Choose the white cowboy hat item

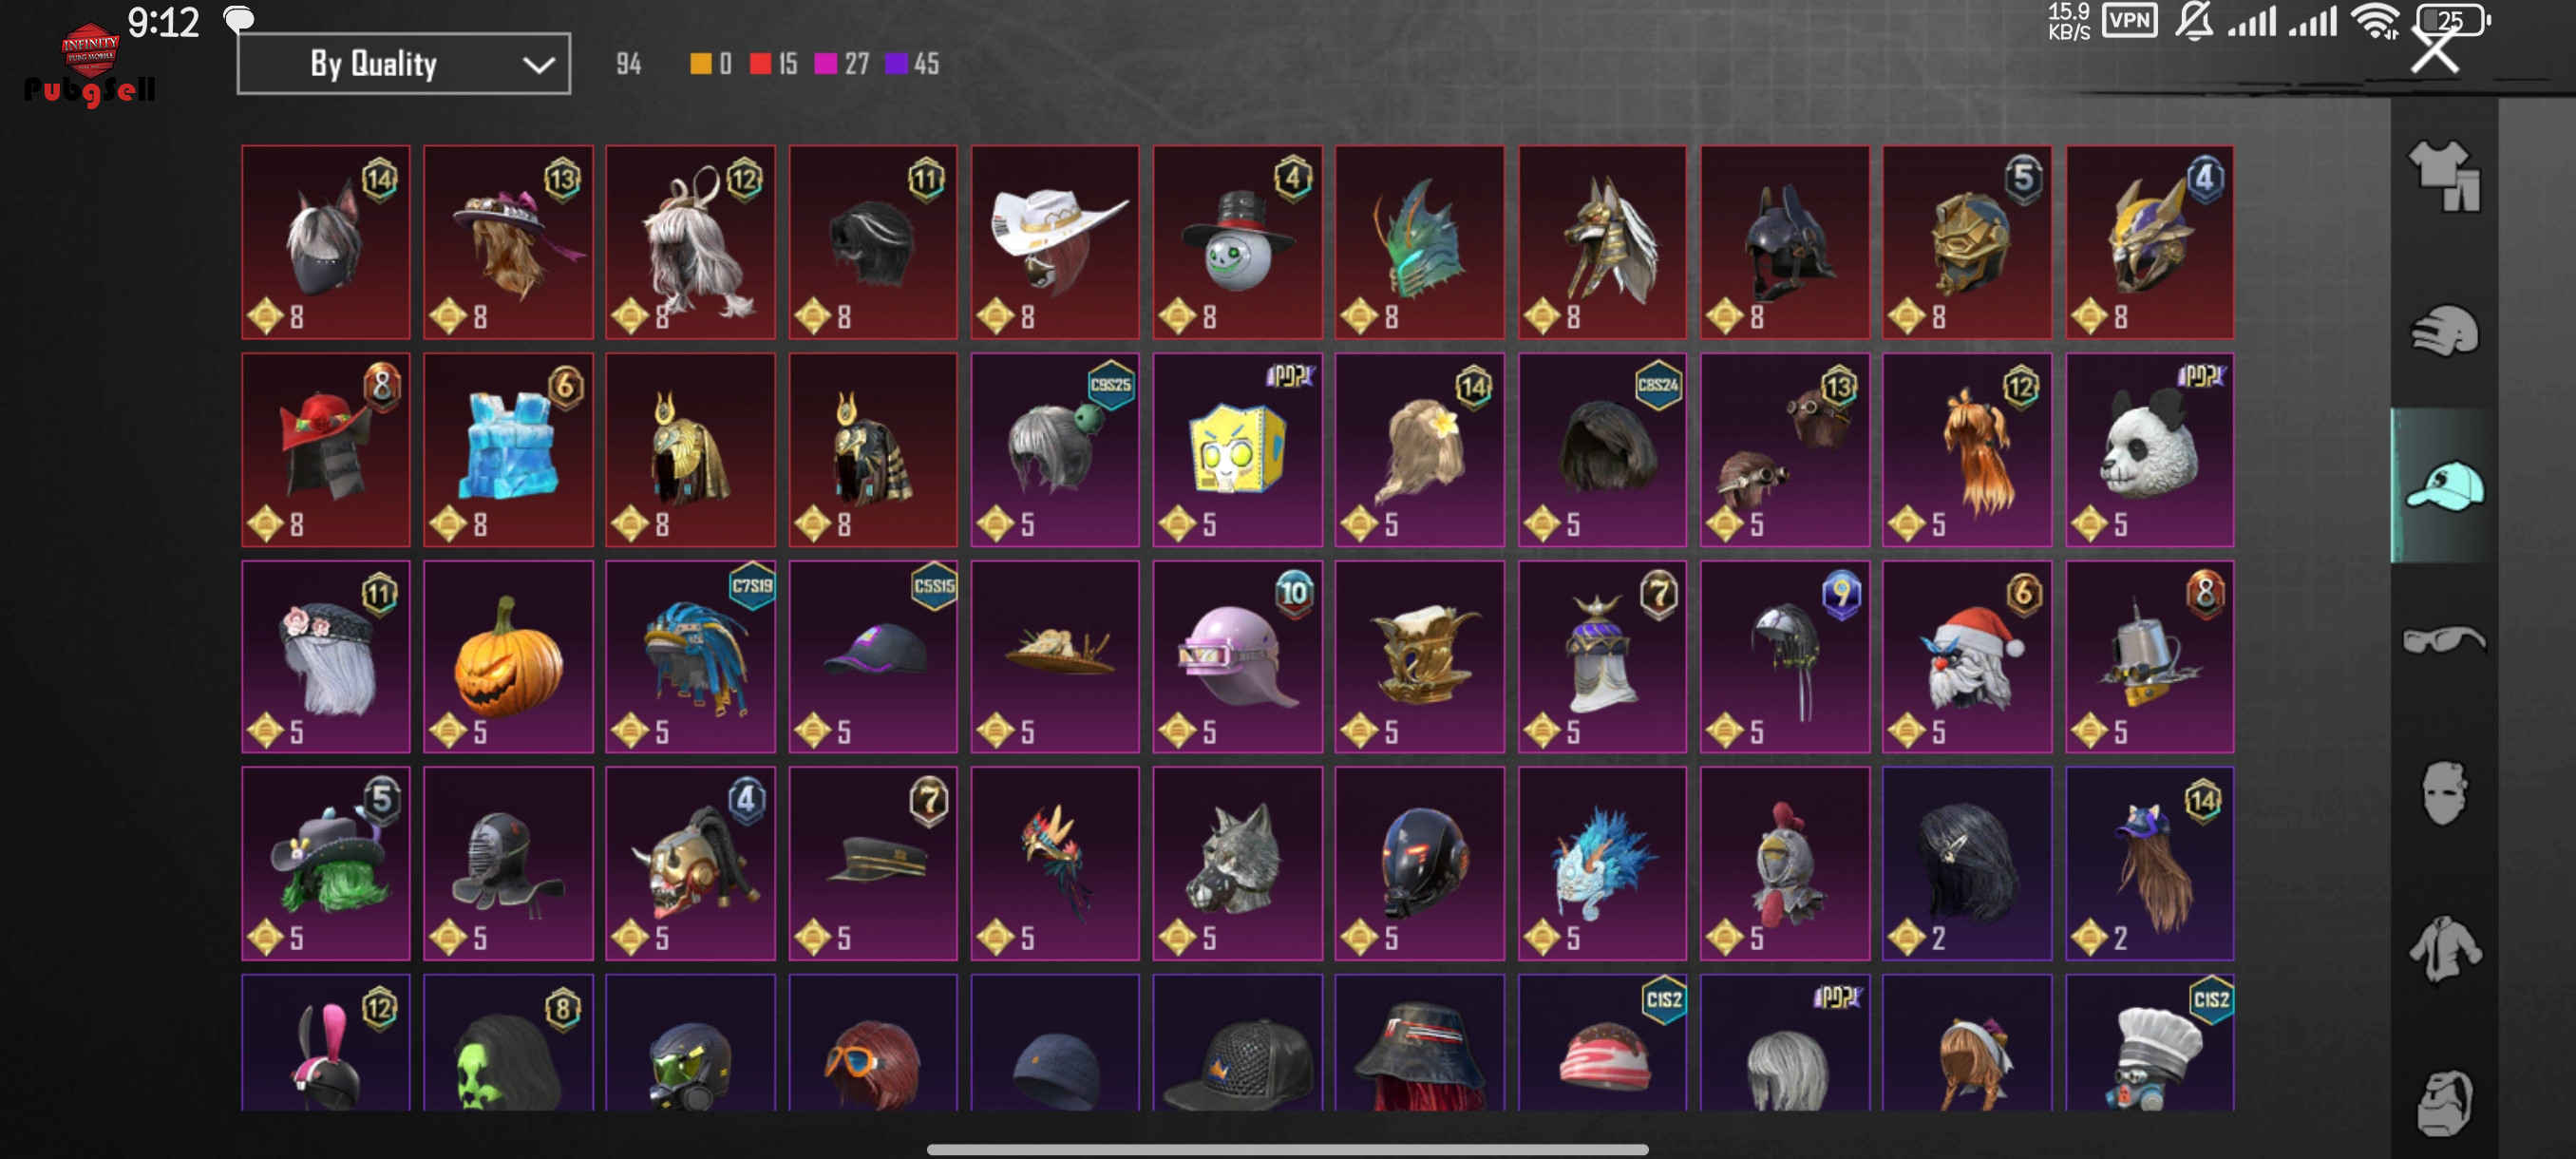[1055, 242]
